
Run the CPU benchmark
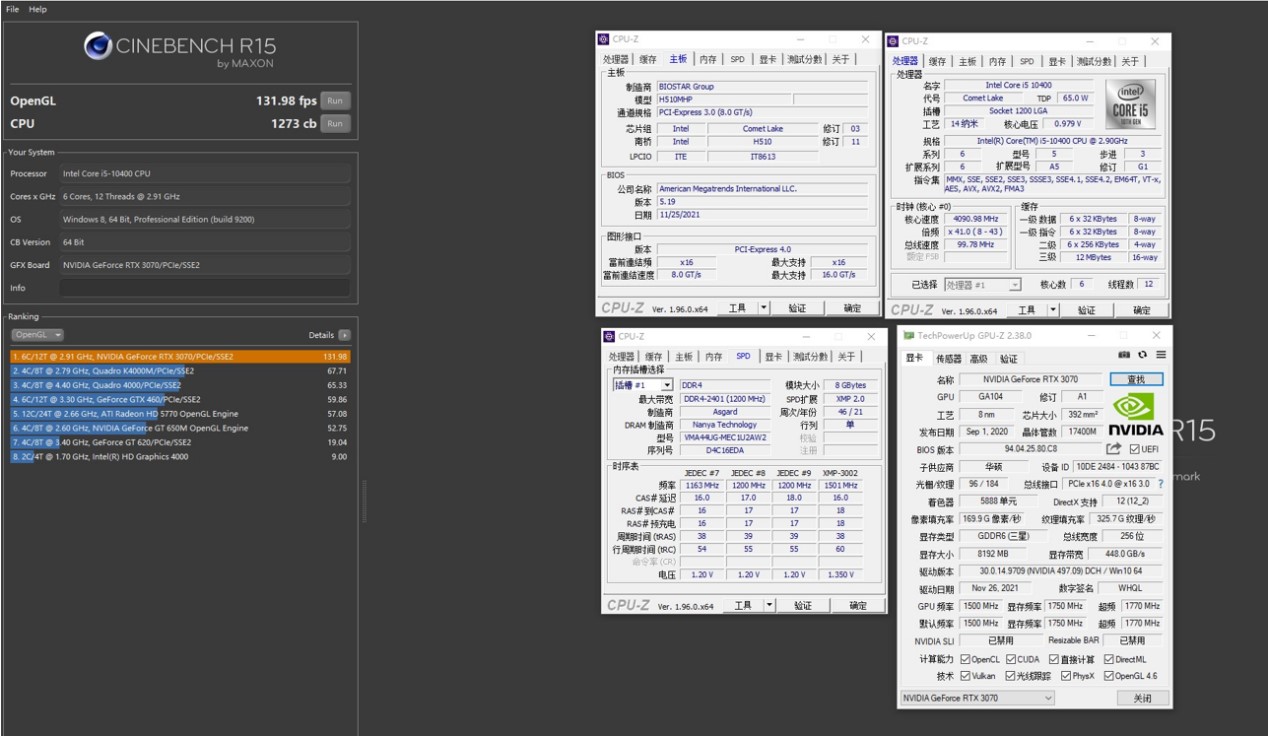coord(335,123)
